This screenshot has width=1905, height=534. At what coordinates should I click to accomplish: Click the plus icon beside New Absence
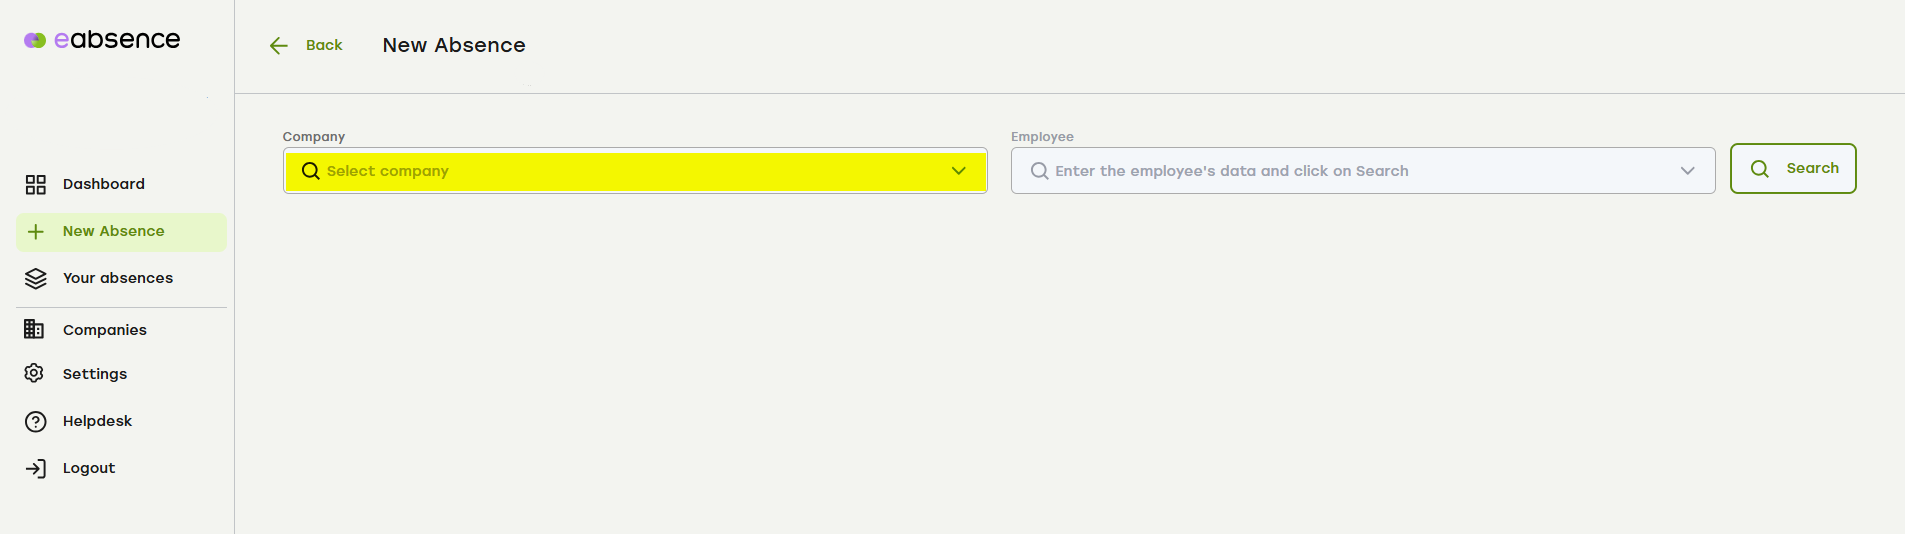pos(36,232)
